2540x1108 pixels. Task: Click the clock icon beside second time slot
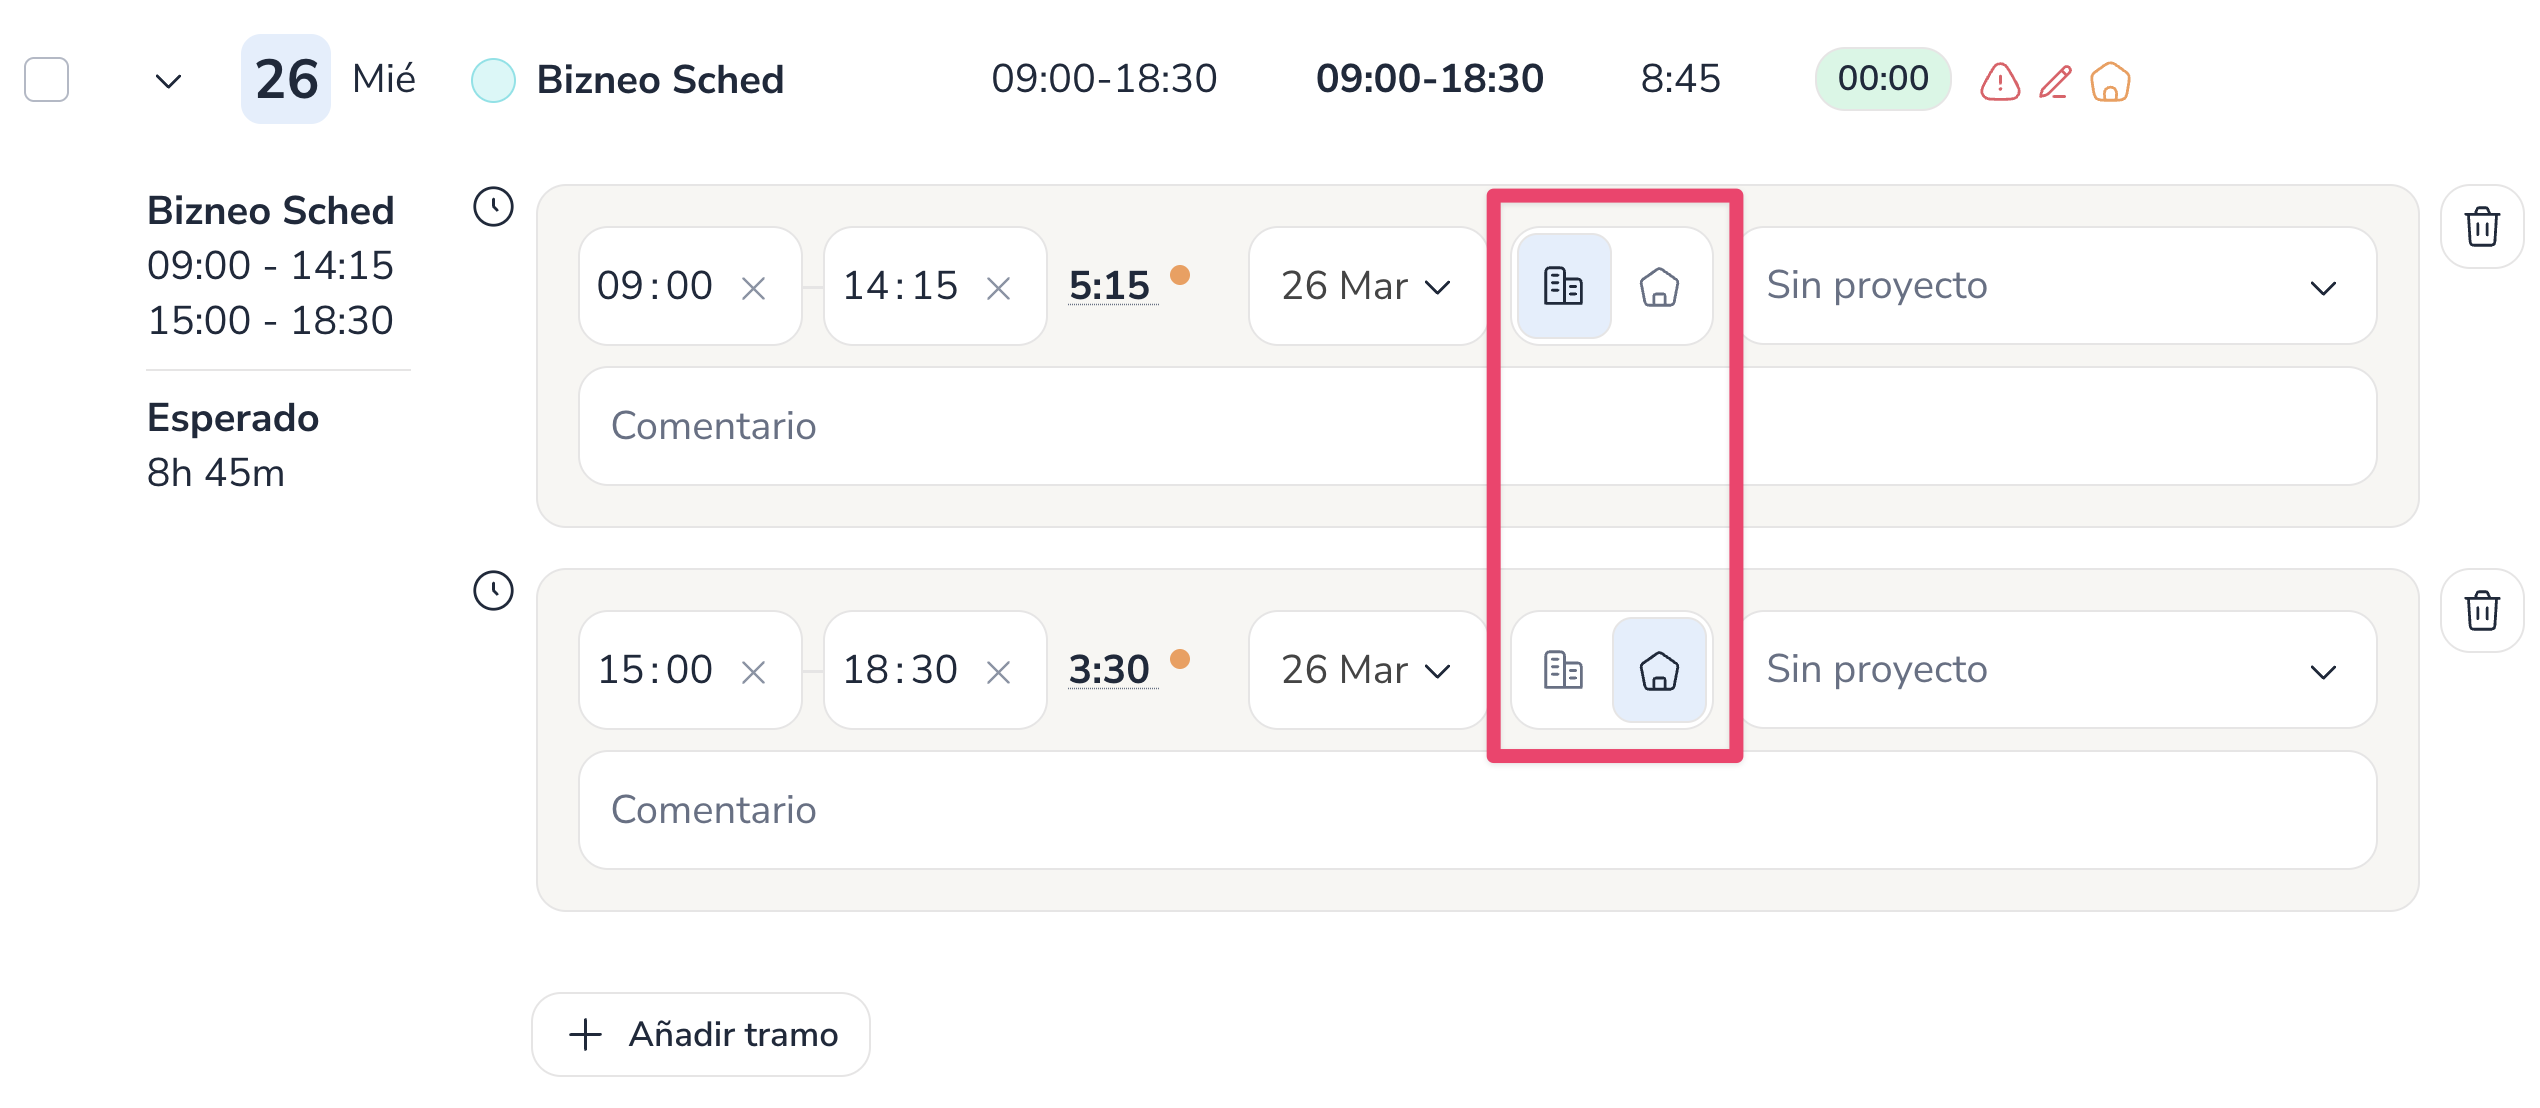(x=493, y=591)
